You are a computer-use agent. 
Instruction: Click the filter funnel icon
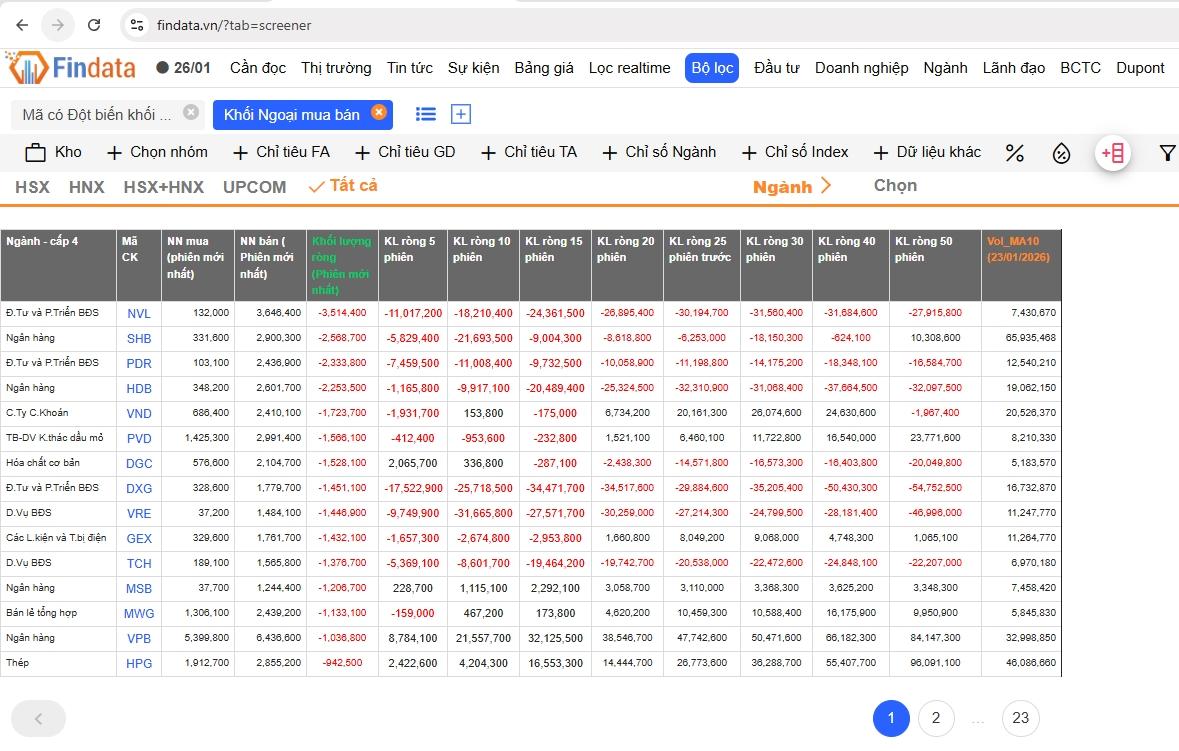click(1166, 153)
